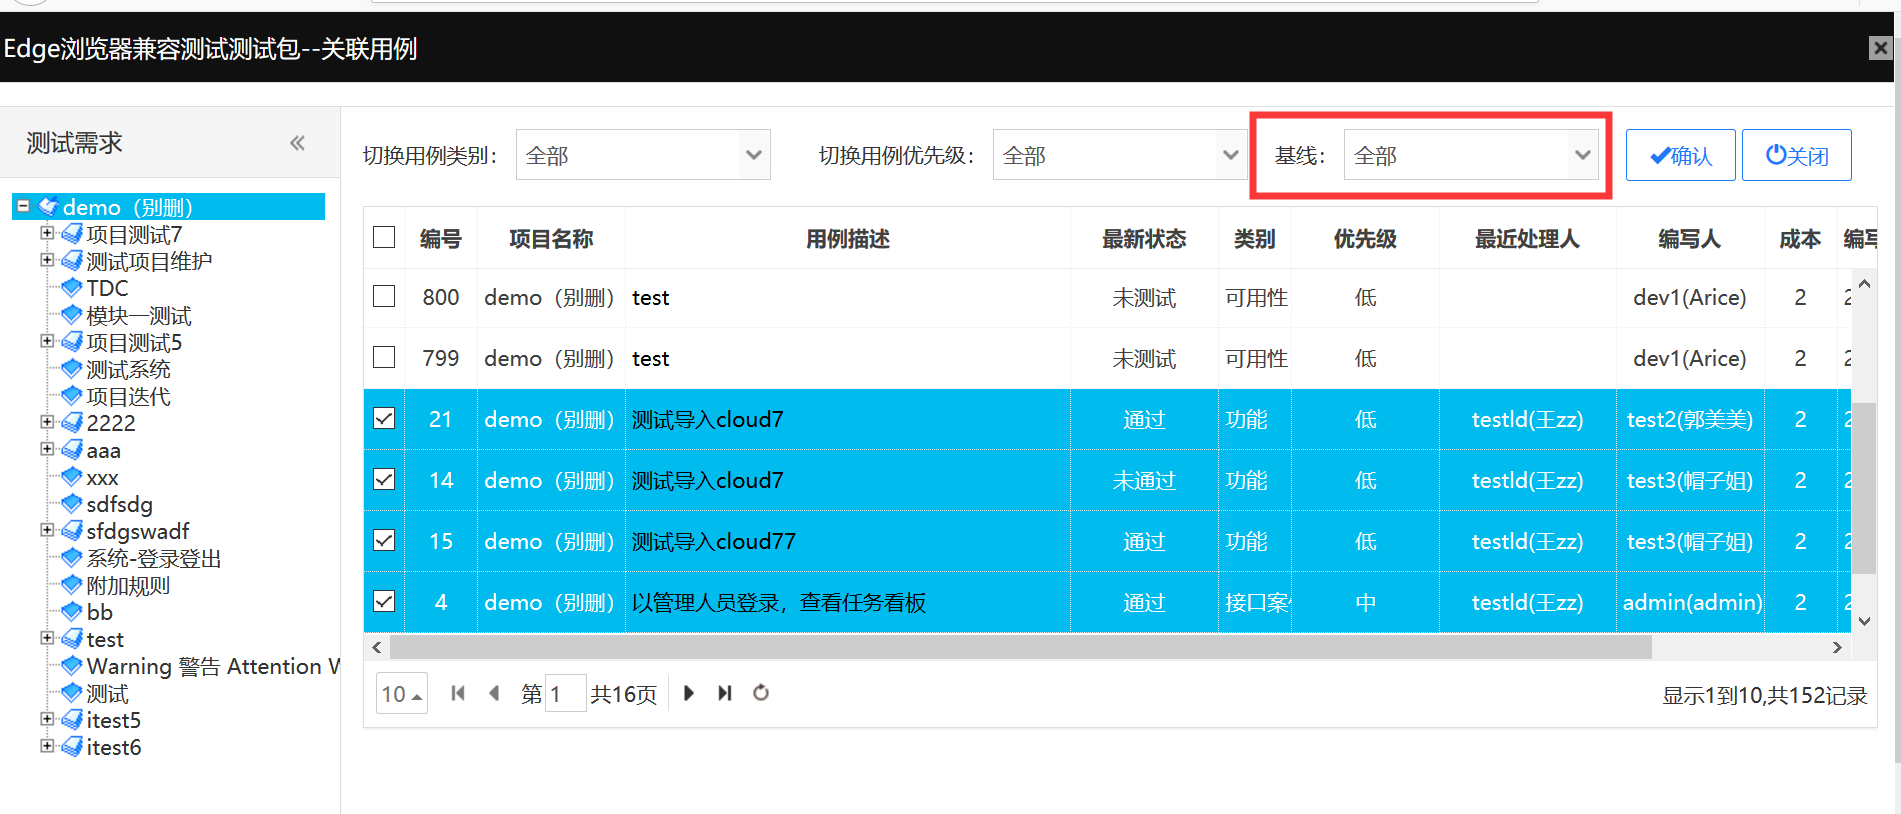Click vertical scrollbar thumb of table
The width and height of the screenshot is (1901, 814).
1863,487
